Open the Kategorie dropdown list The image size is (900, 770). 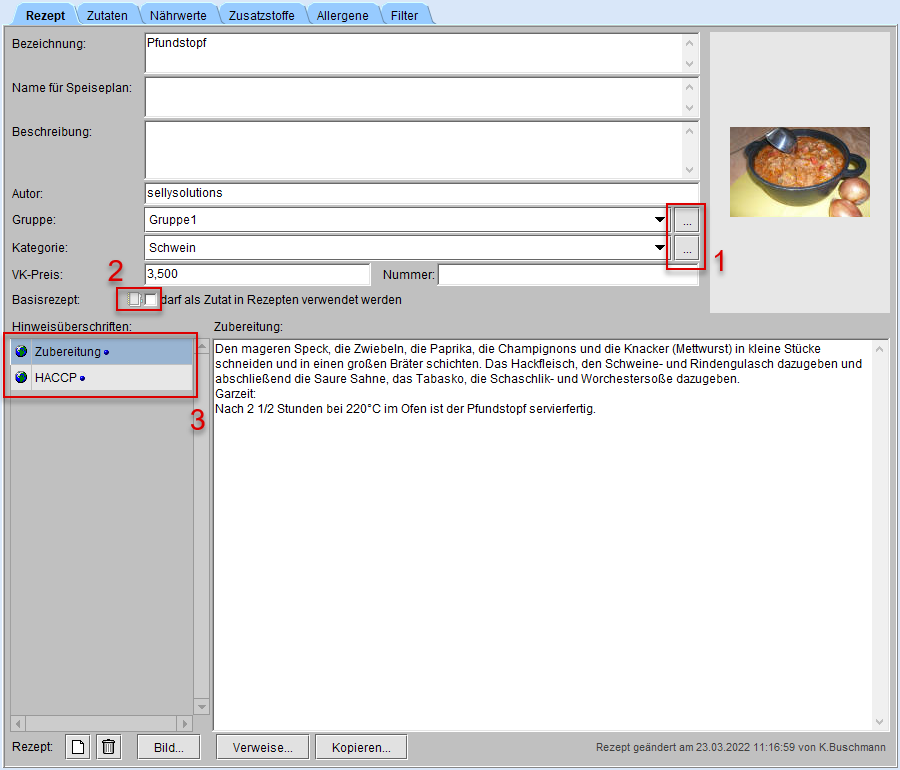(660, 247)
